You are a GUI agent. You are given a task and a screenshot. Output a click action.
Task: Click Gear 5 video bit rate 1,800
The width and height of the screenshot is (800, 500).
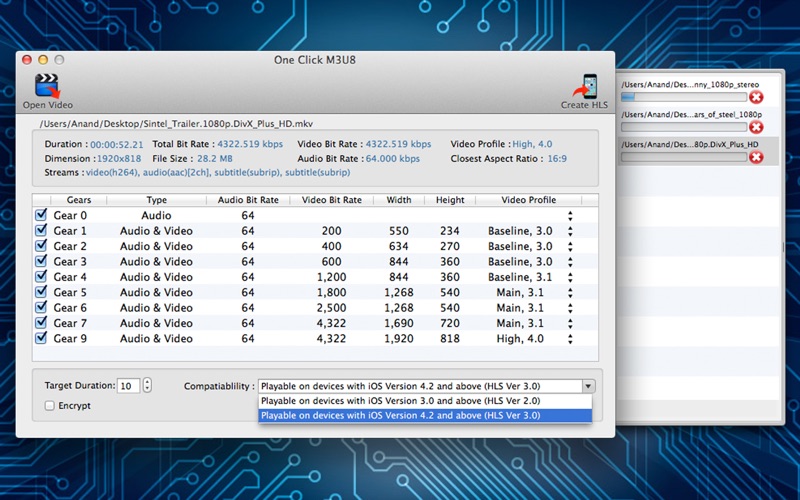[331, 292]
